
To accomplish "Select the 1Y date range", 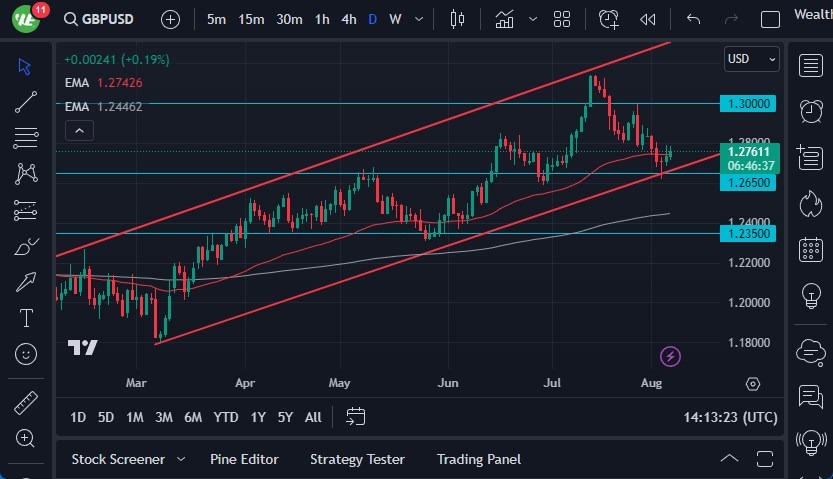I will [258, 417].
